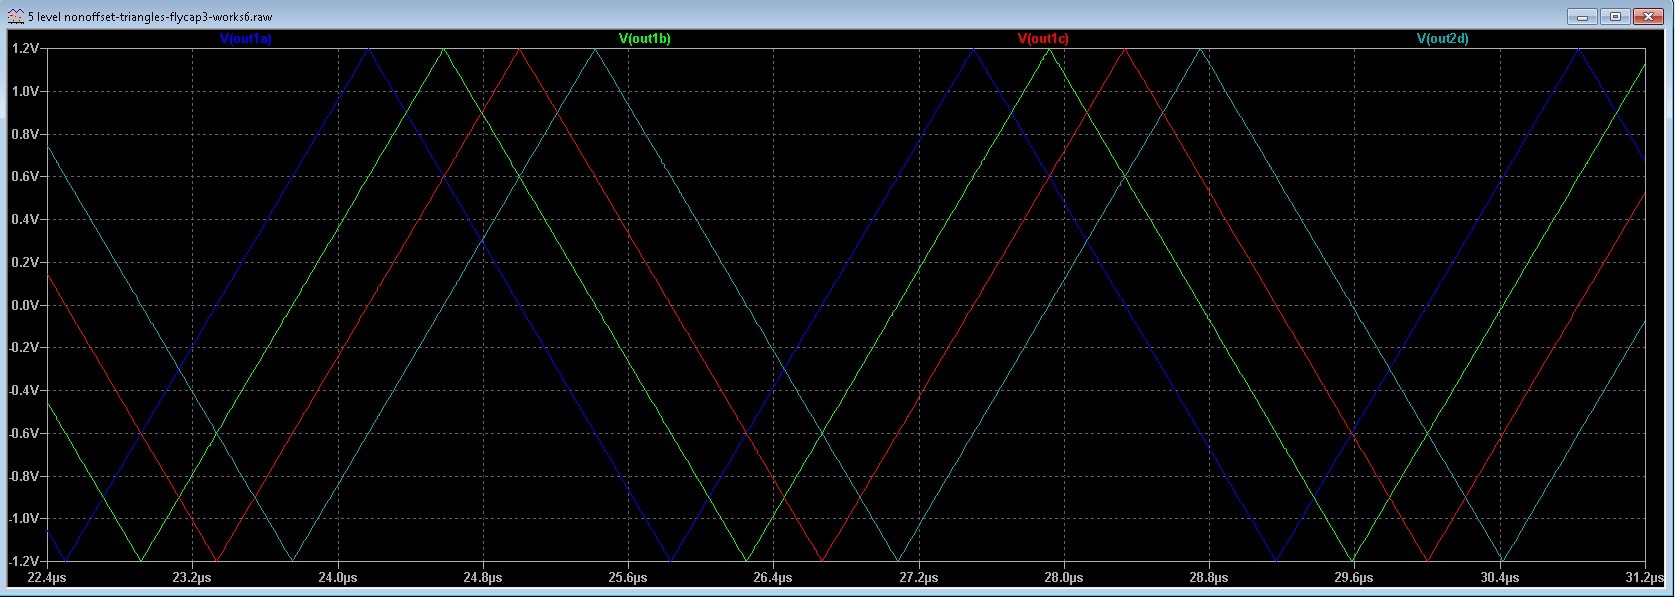Click the V(out2d) trace label
1675x597 pixels.
(x=1442, y=39)
